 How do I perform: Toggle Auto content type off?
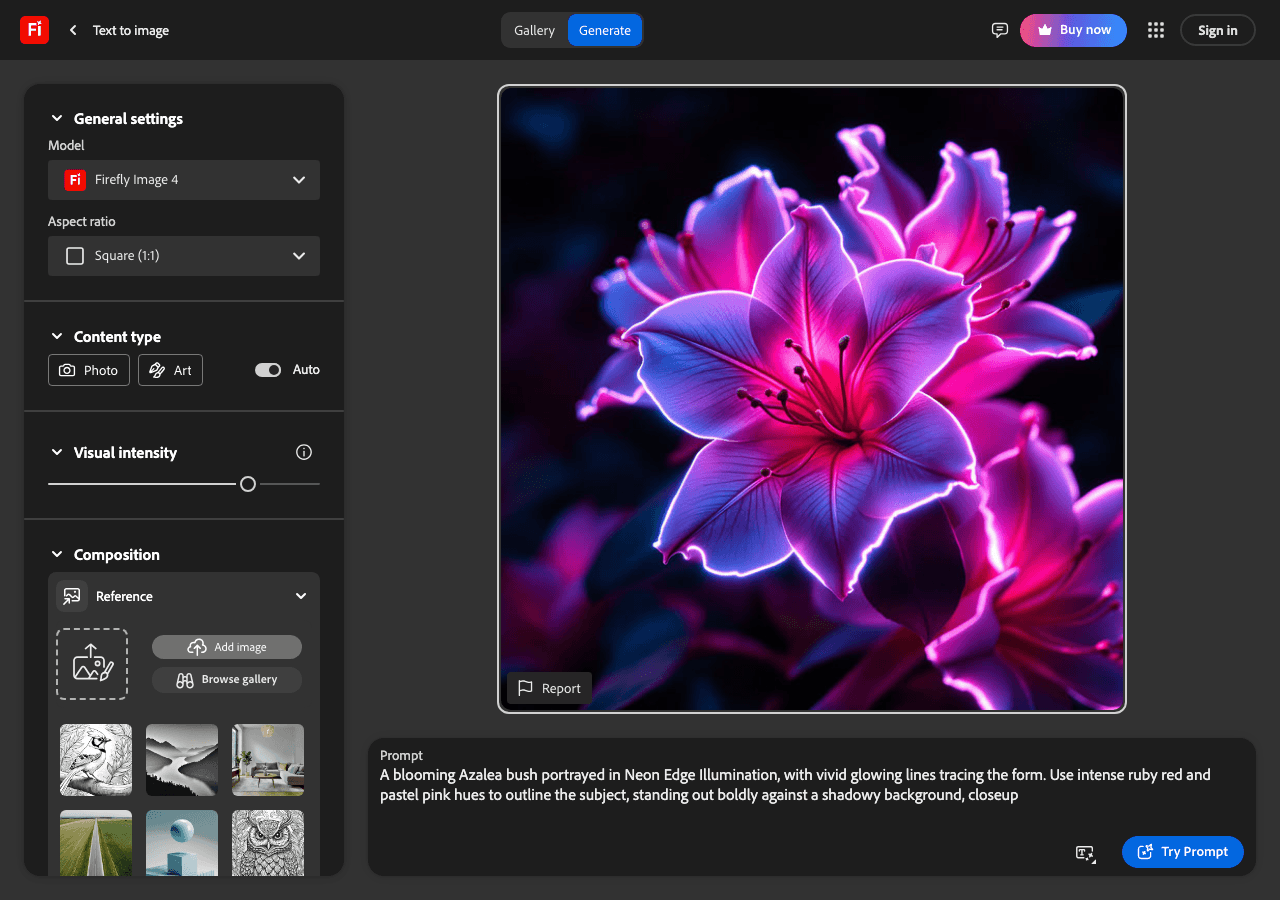pyautogui.click(x=268, y=369)
